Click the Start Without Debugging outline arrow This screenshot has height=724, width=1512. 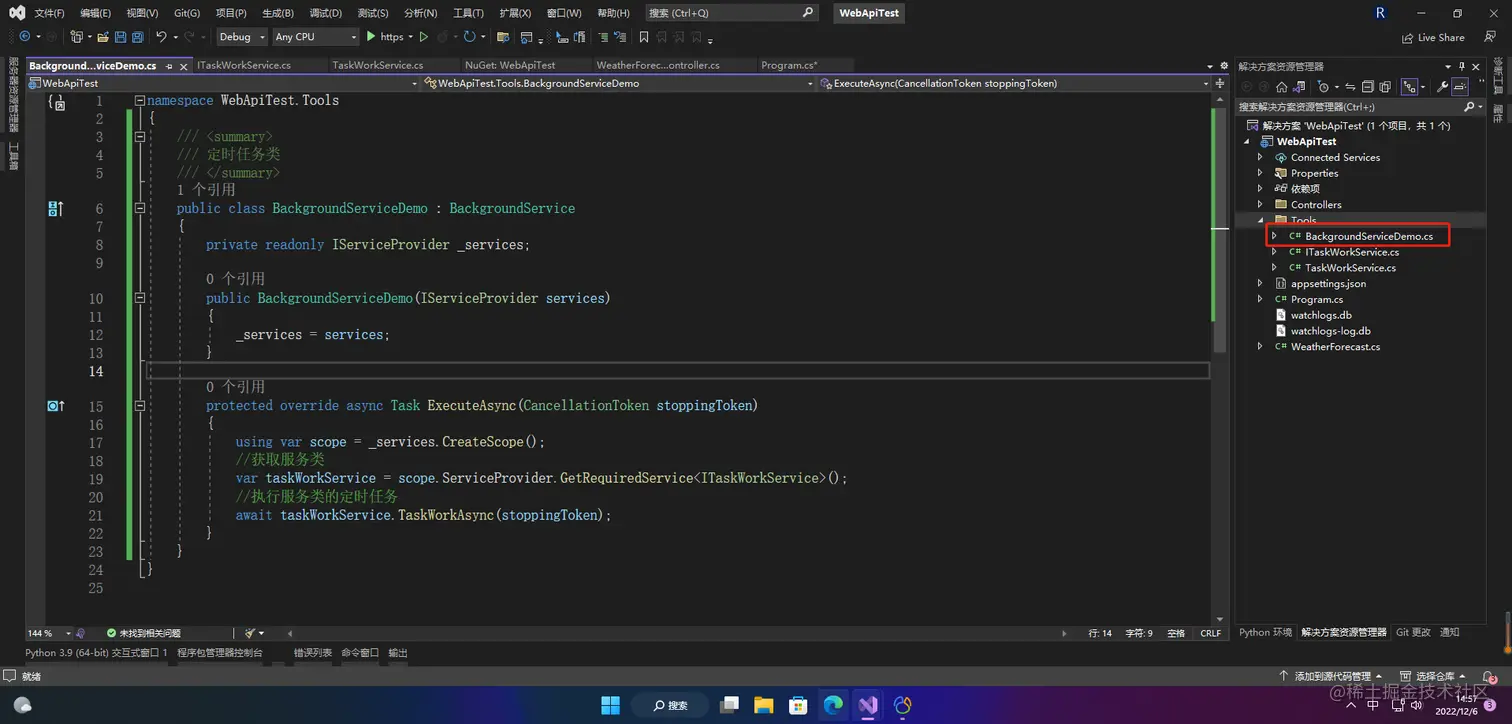pyautogui.click(x=424, y=37)
